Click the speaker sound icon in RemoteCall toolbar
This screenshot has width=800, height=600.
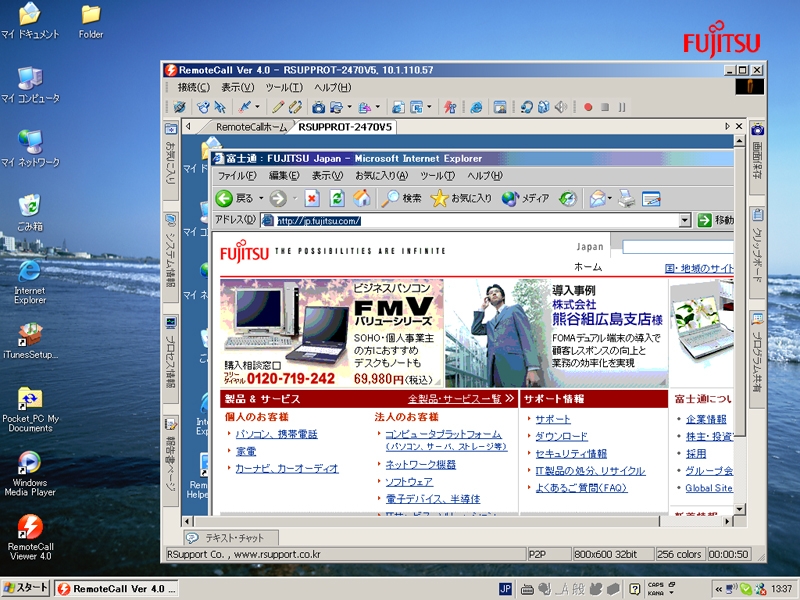(561, 107)
